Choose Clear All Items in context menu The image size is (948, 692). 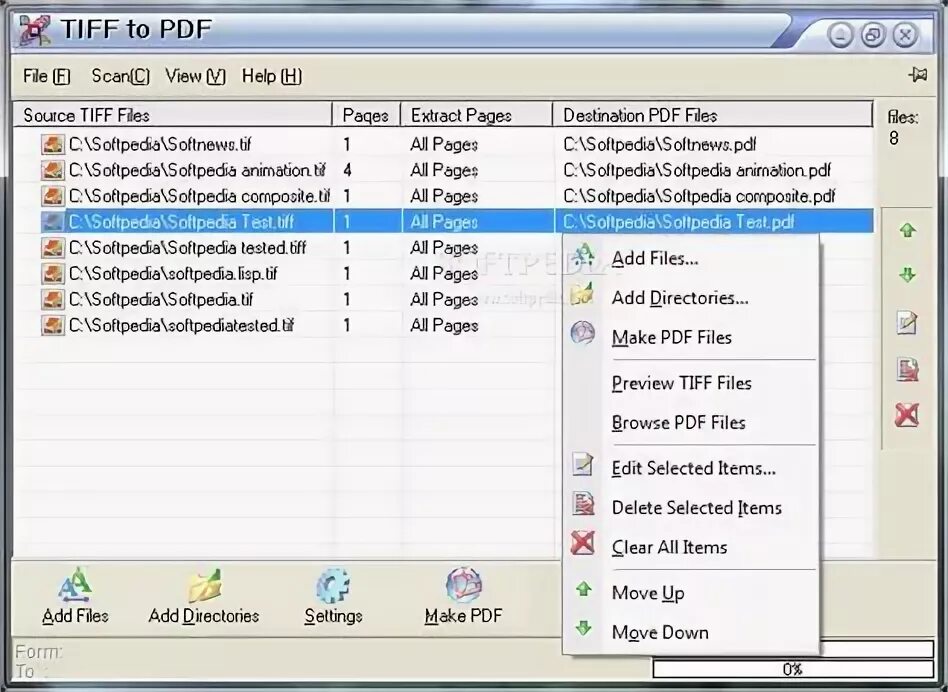tap(690, 547)
